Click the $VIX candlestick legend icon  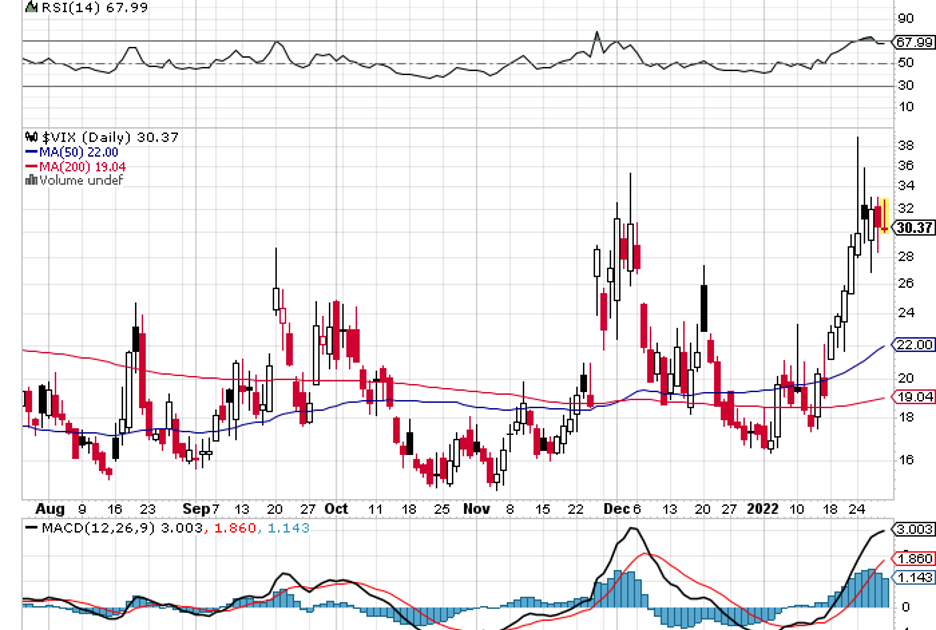[31, 137]
